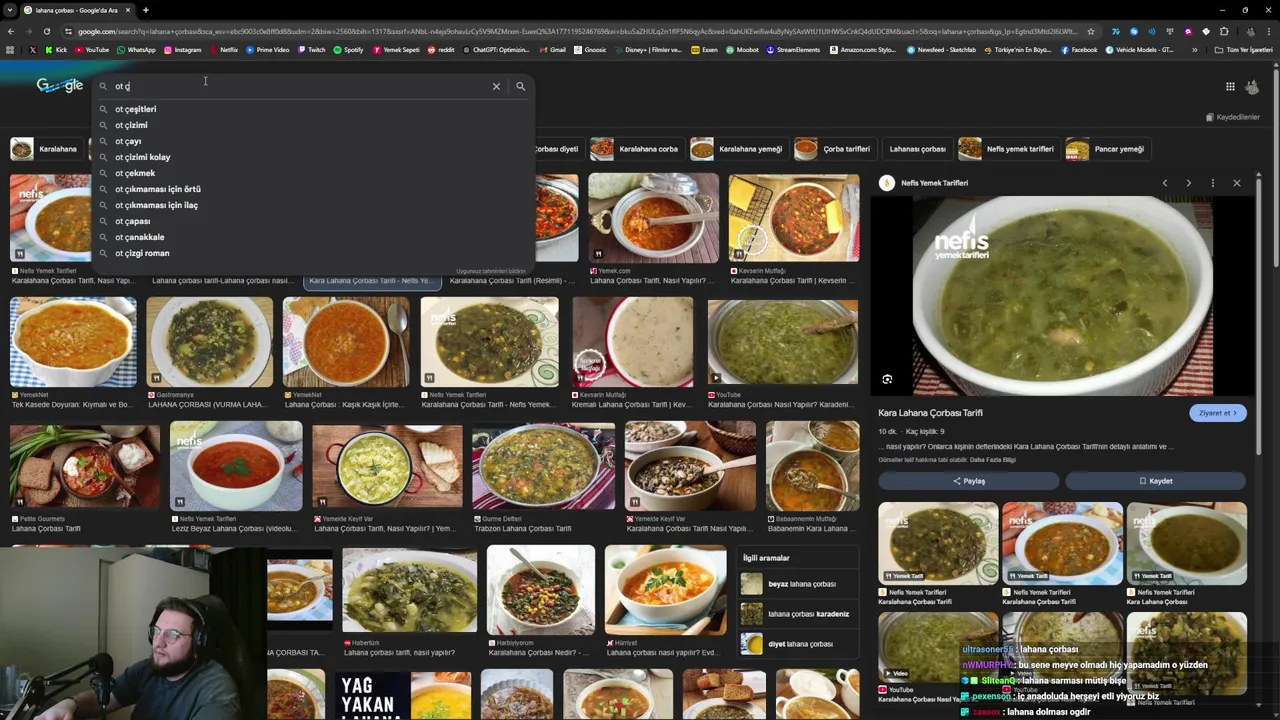Select suggestion 'ot çayı'
Image resolution: width=1280 pixels, height=720 pixels.
(x=313, y=141)
